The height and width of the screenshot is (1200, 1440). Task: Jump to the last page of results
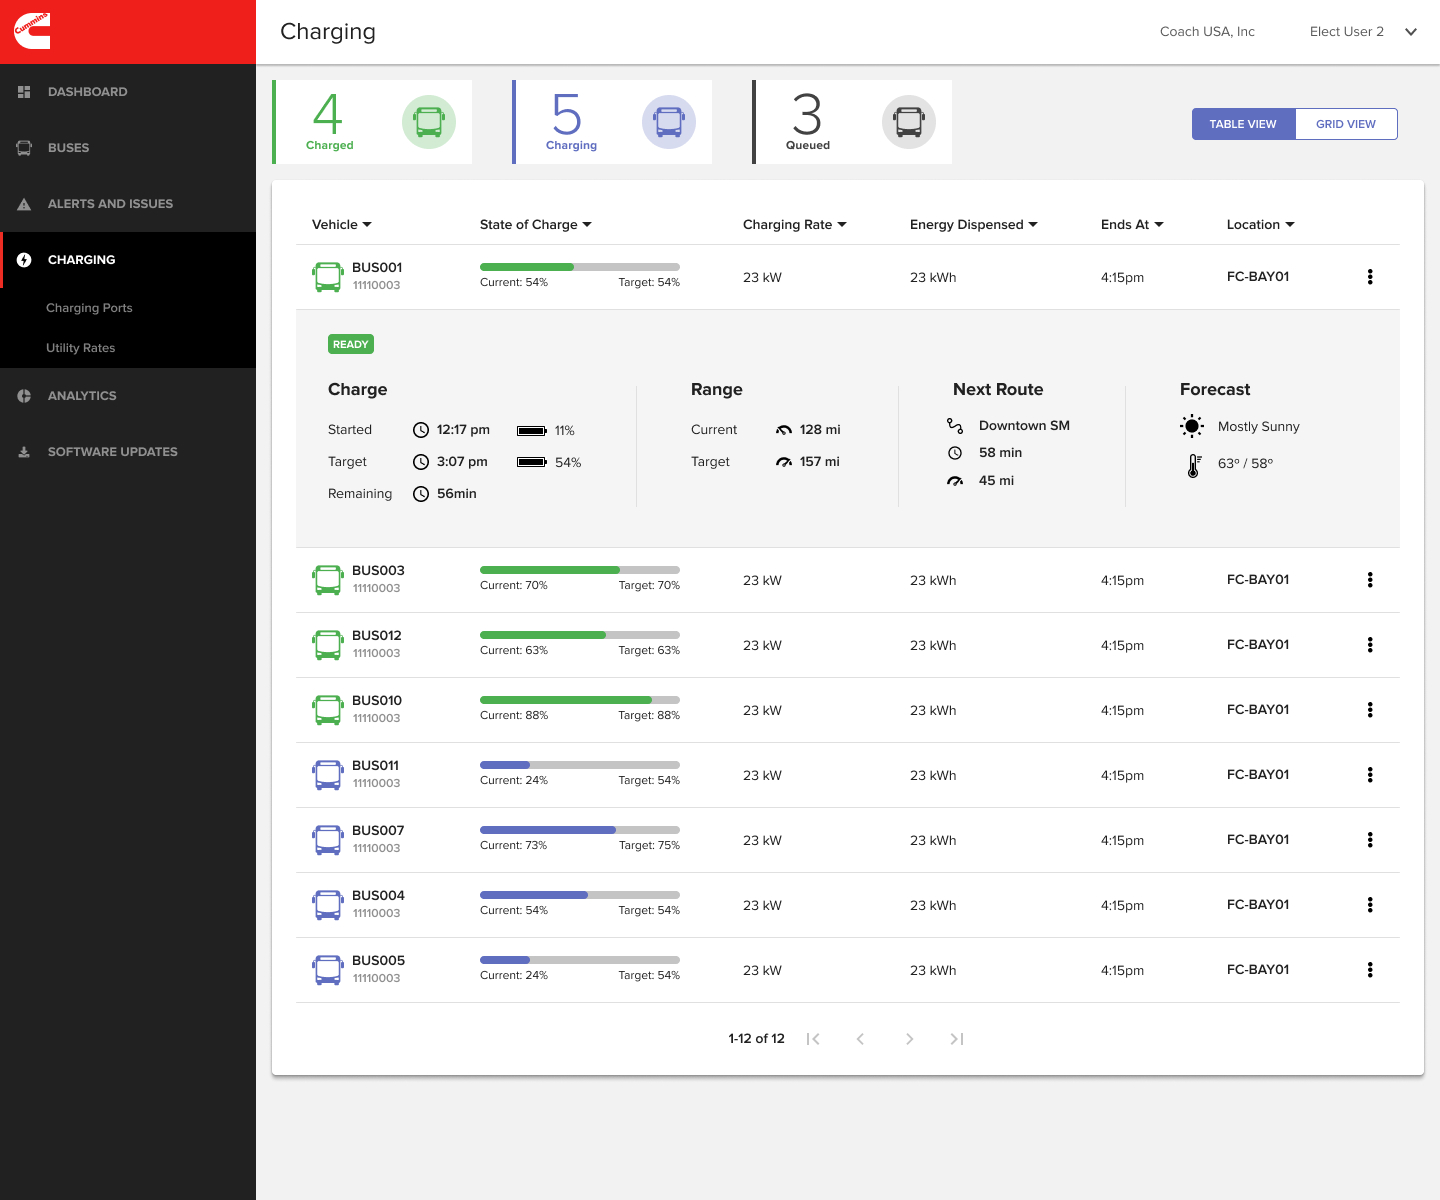957,1039
